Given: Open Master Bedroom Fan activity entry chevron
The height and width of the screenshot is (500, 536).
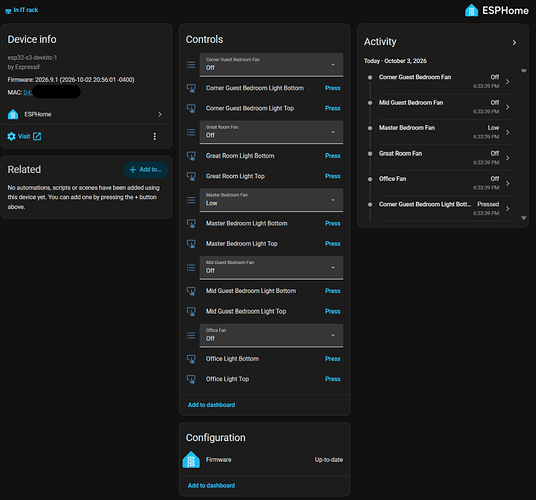Looking at the screenshot, I should (508, 132).
